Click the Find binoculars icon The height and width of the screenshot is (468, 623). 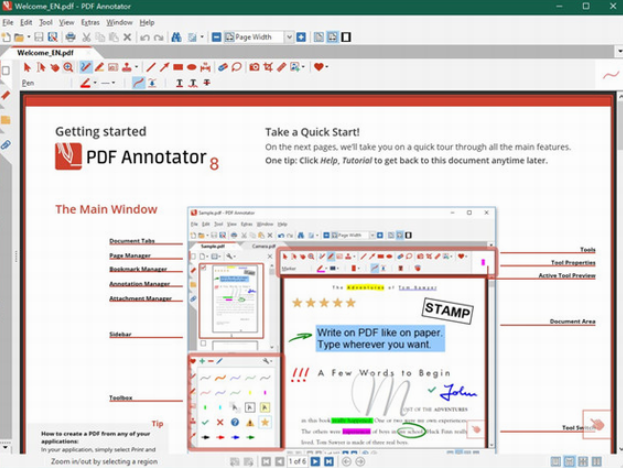click(176, 37)
